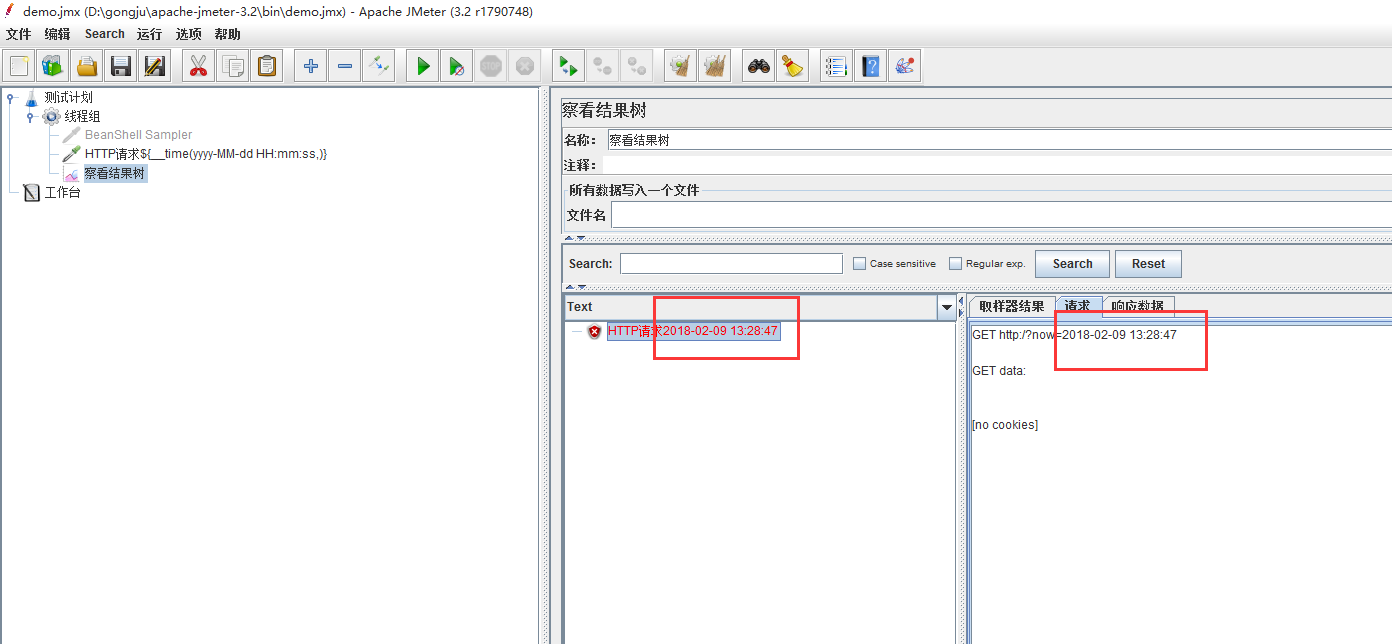Start the test with the green play icon
This screenshot has height=644, width=1392.
[423, 66]
